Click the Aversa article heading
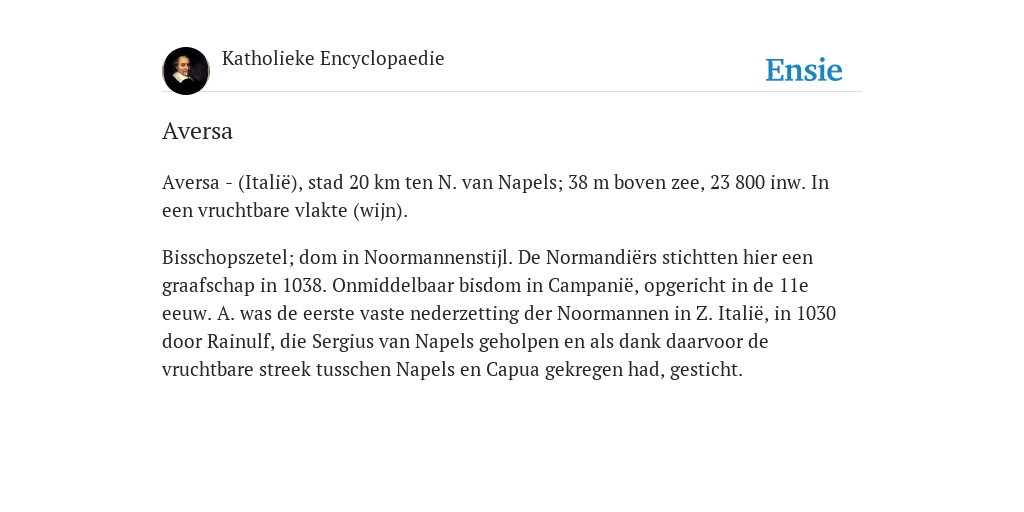1024x512 pixels. [197, 131]
